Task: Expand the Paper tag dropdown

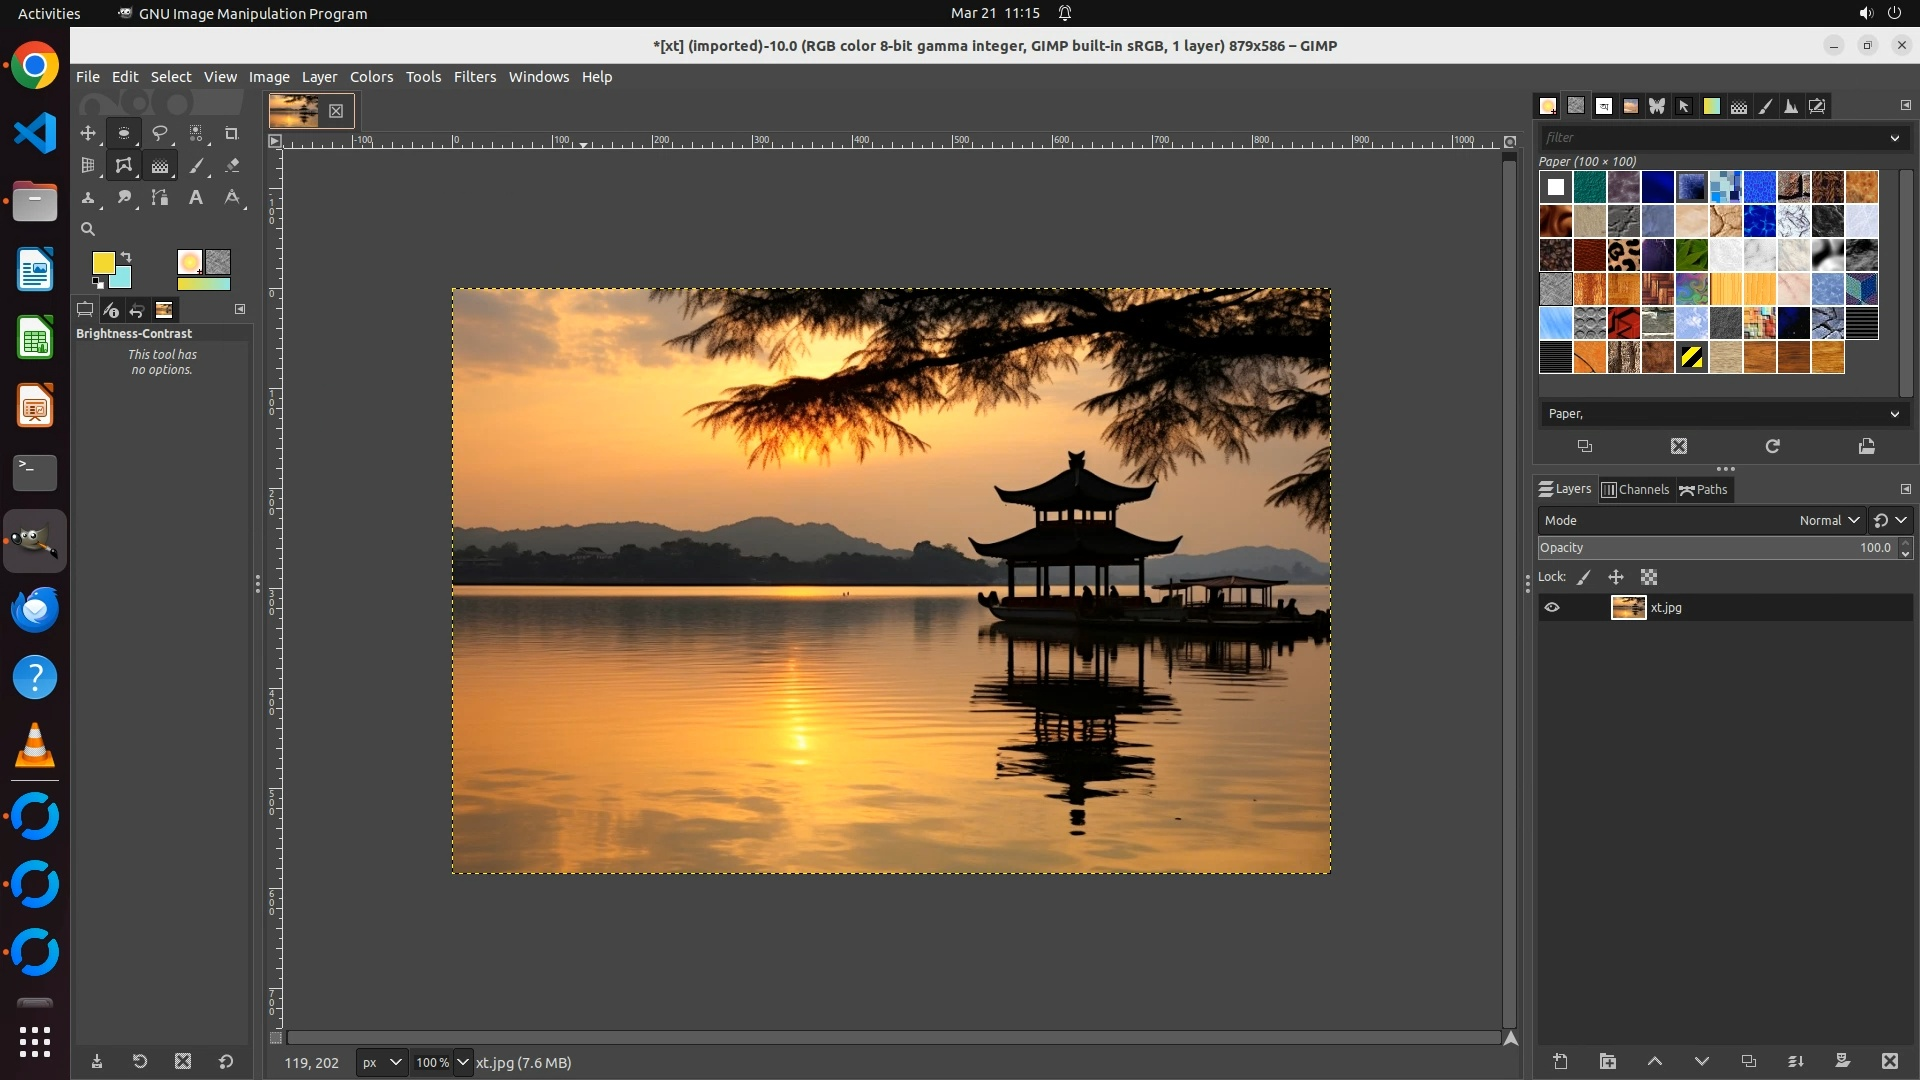Action: click(x=1894, y=414)
